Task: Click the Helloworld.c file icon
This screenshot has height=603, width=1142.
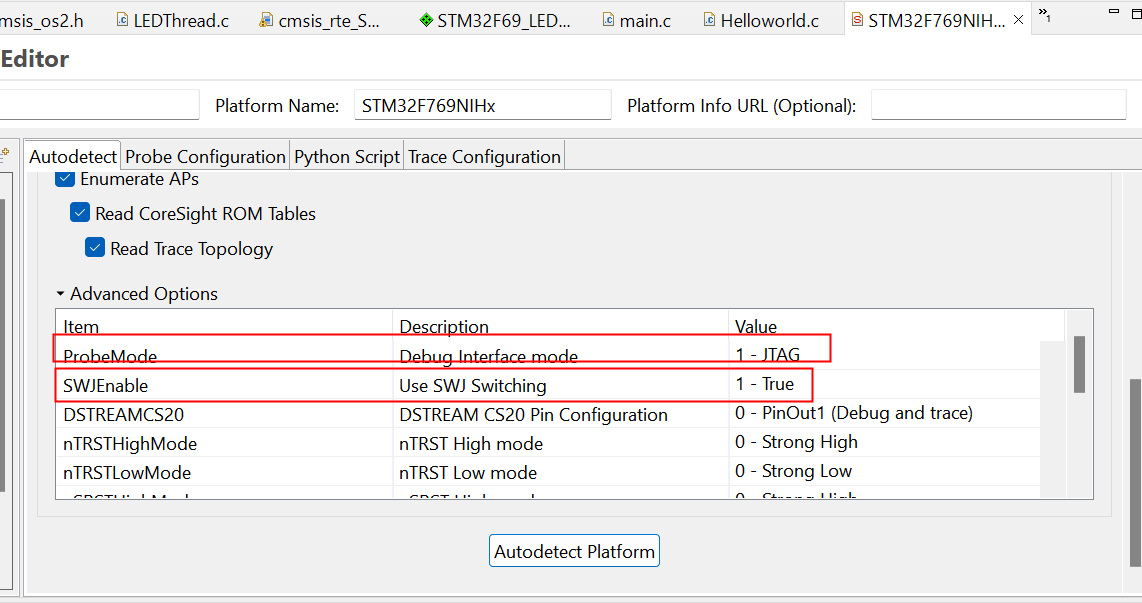Action: coord(709,20)
